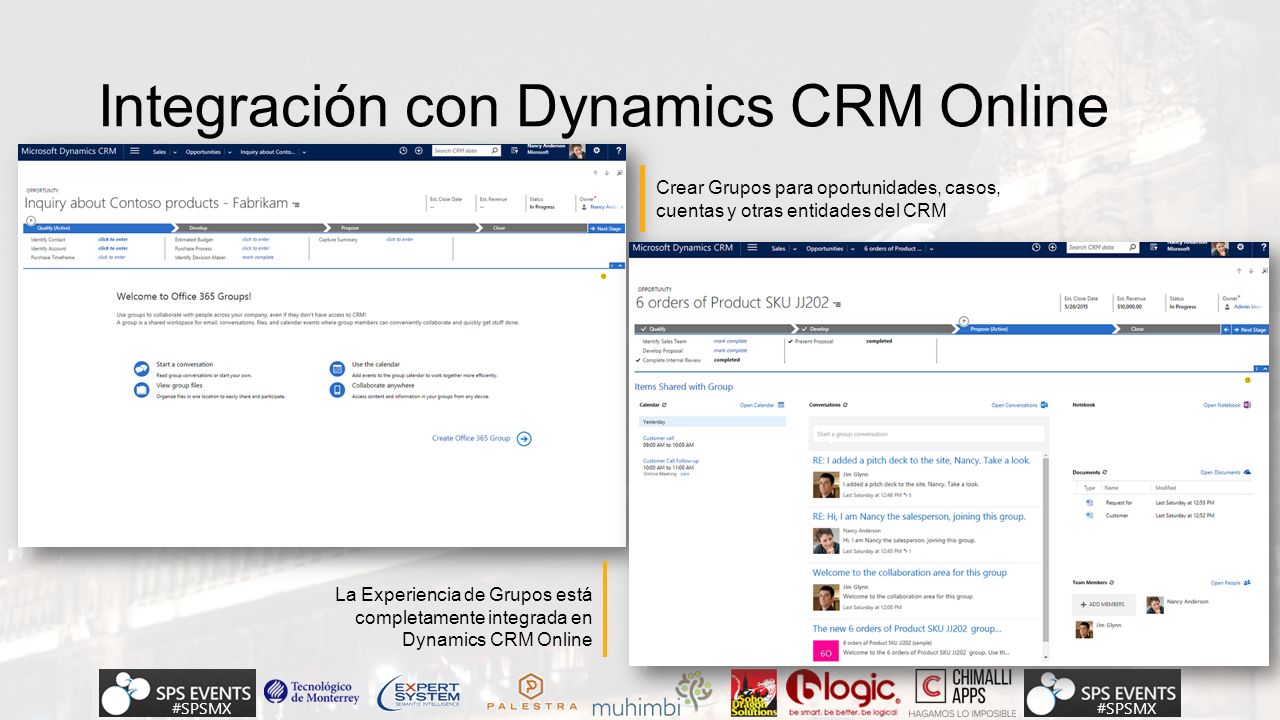Screen dimensions: 1280x720
Task: Open form selector next to JJ202 title
Action: [837, 304]
